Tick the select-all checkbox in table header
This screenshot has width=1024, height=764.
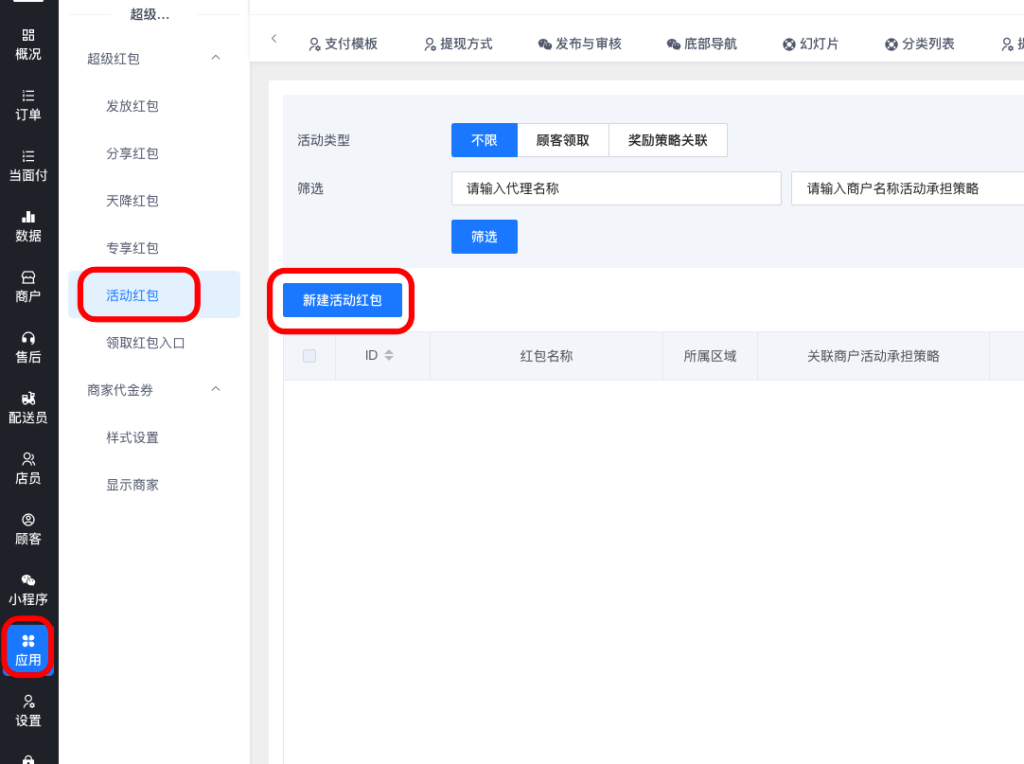pyautogui.click(x=309, y=356)
